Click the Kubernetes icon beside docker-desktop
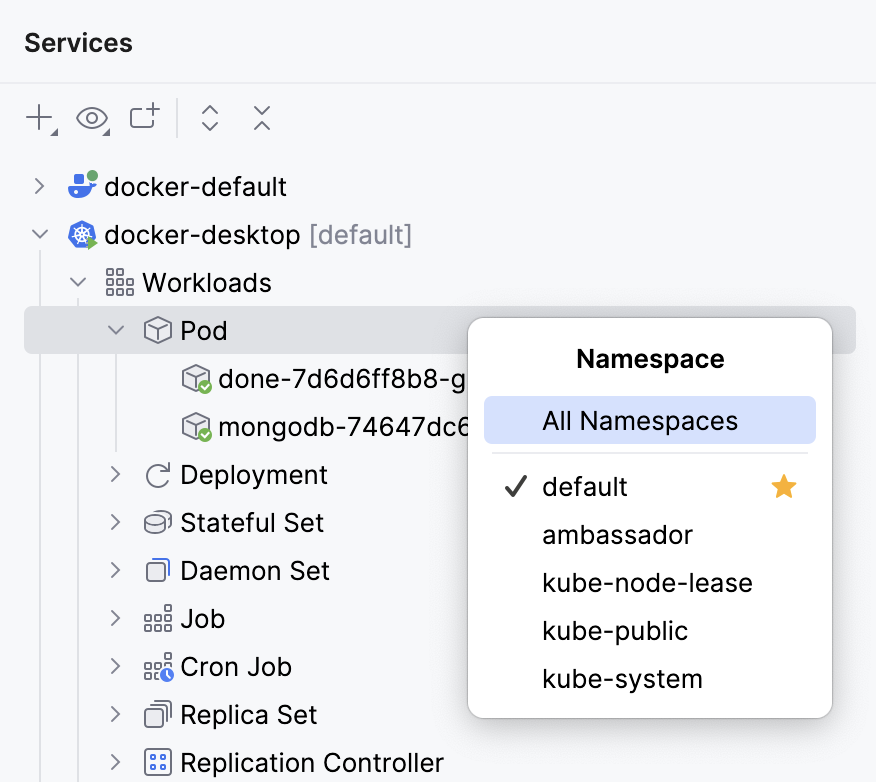 [81, 234]
